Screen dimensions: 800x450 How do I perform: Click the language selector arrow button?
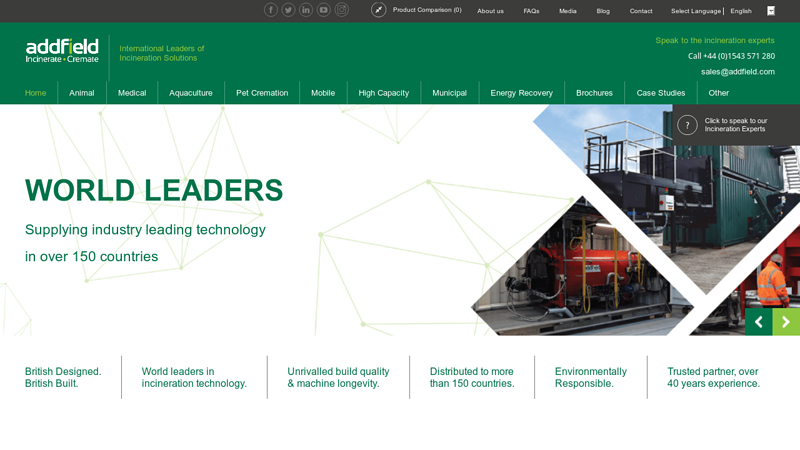(x=771, y=11)
